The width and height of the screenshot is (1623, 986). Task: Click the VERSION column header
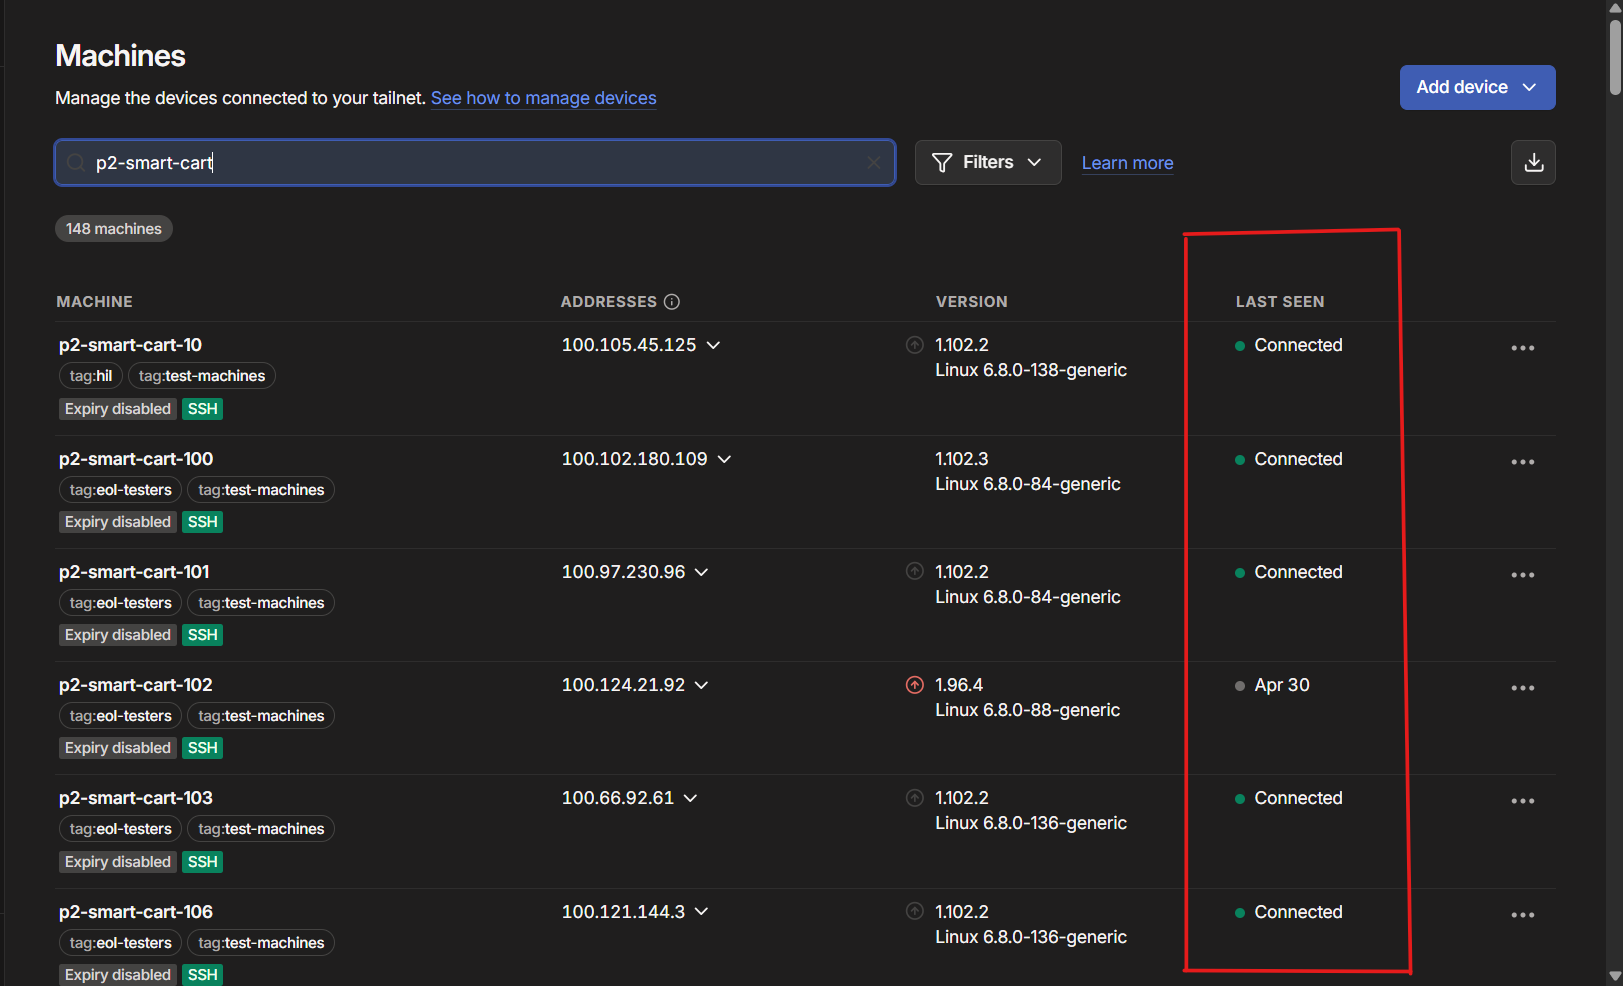click(972, 302)
